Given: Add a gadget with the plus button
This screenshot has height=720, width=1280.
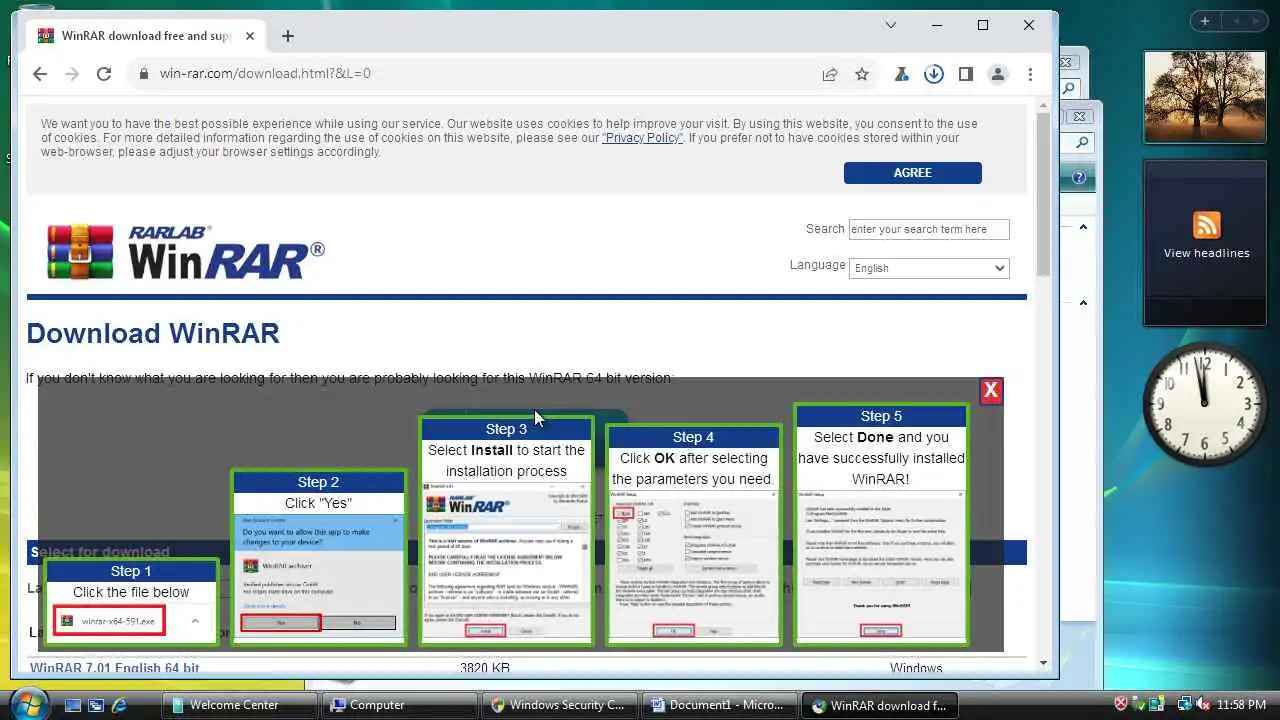Looking at the screenshot, I should [x=1205, y=21].
